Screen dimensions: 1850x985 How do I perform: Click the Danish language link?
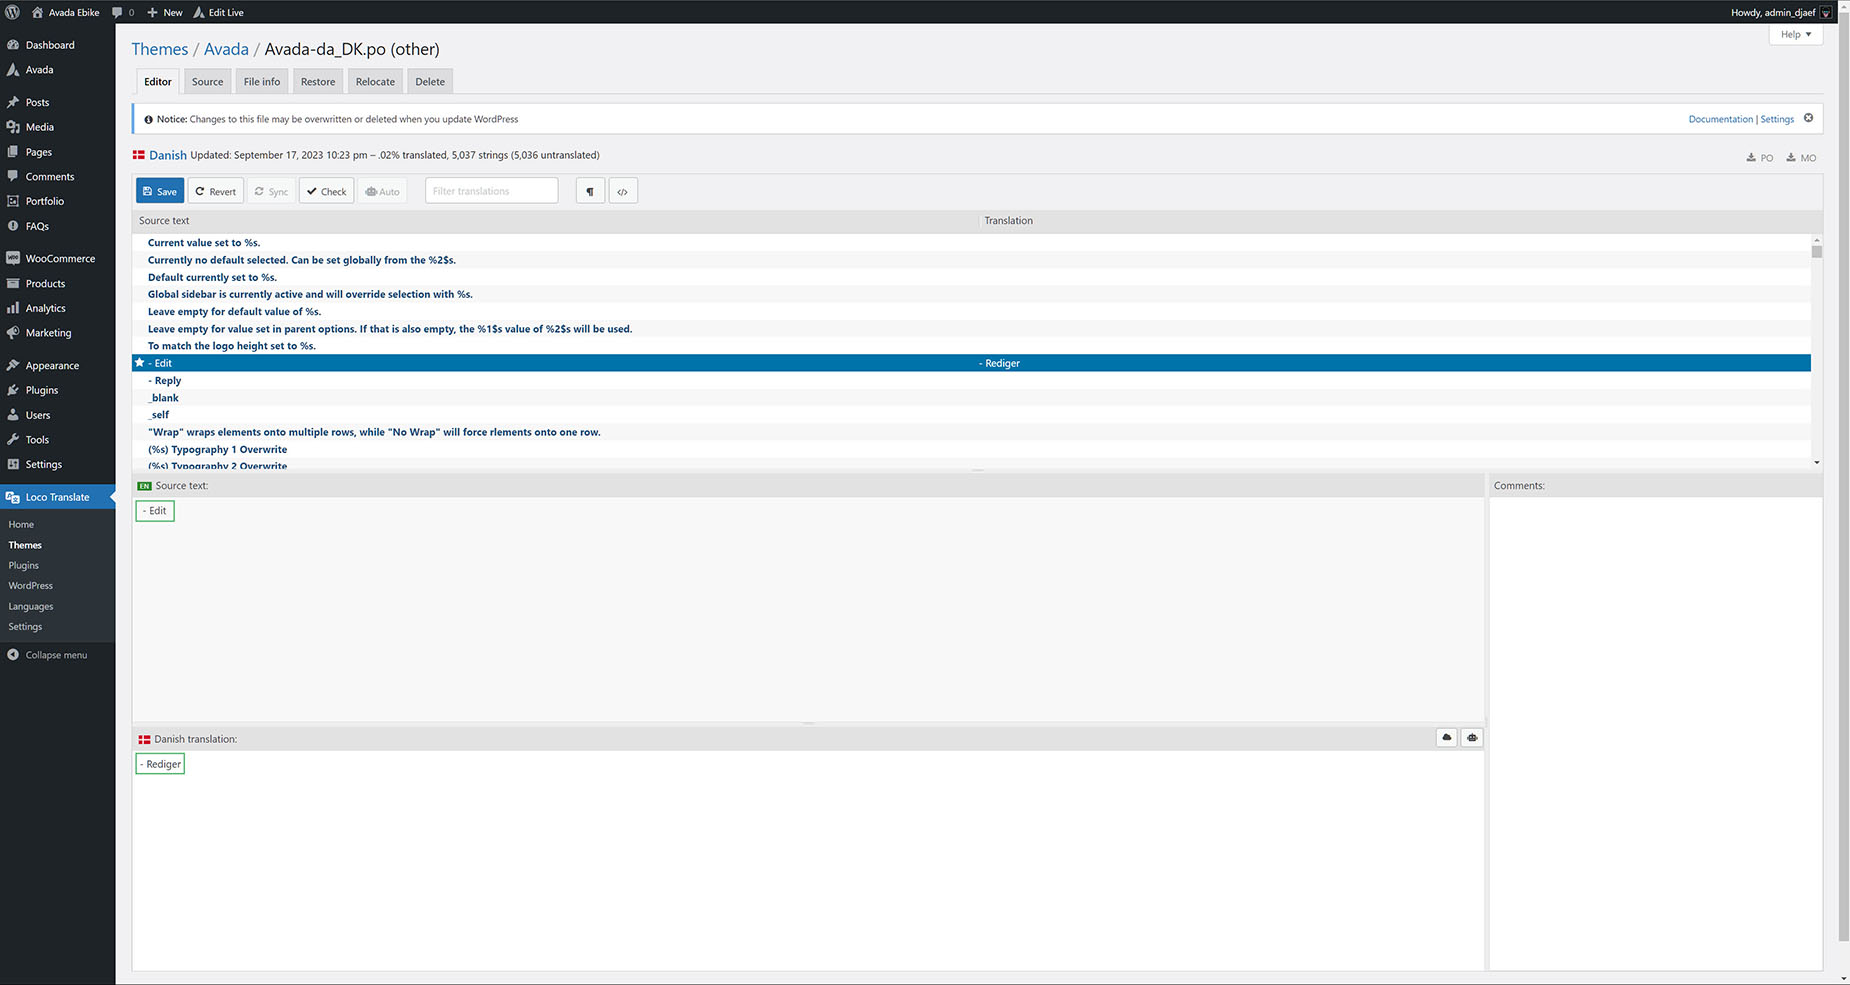click(x=168, y=155)
